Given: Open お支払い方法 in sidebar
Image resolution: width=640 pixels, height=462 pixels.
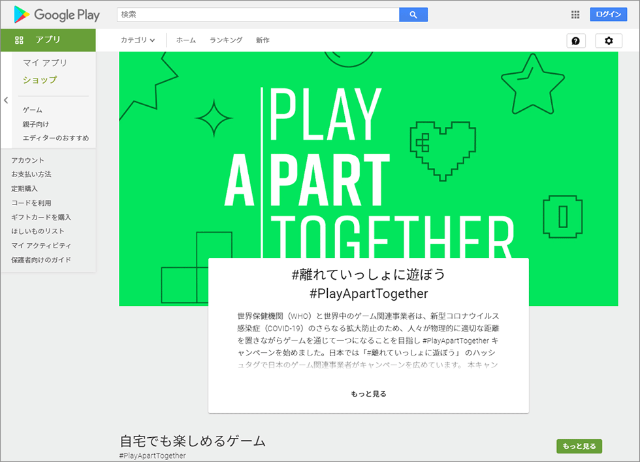Looking at the screenshot, I should tap(35, 174).
